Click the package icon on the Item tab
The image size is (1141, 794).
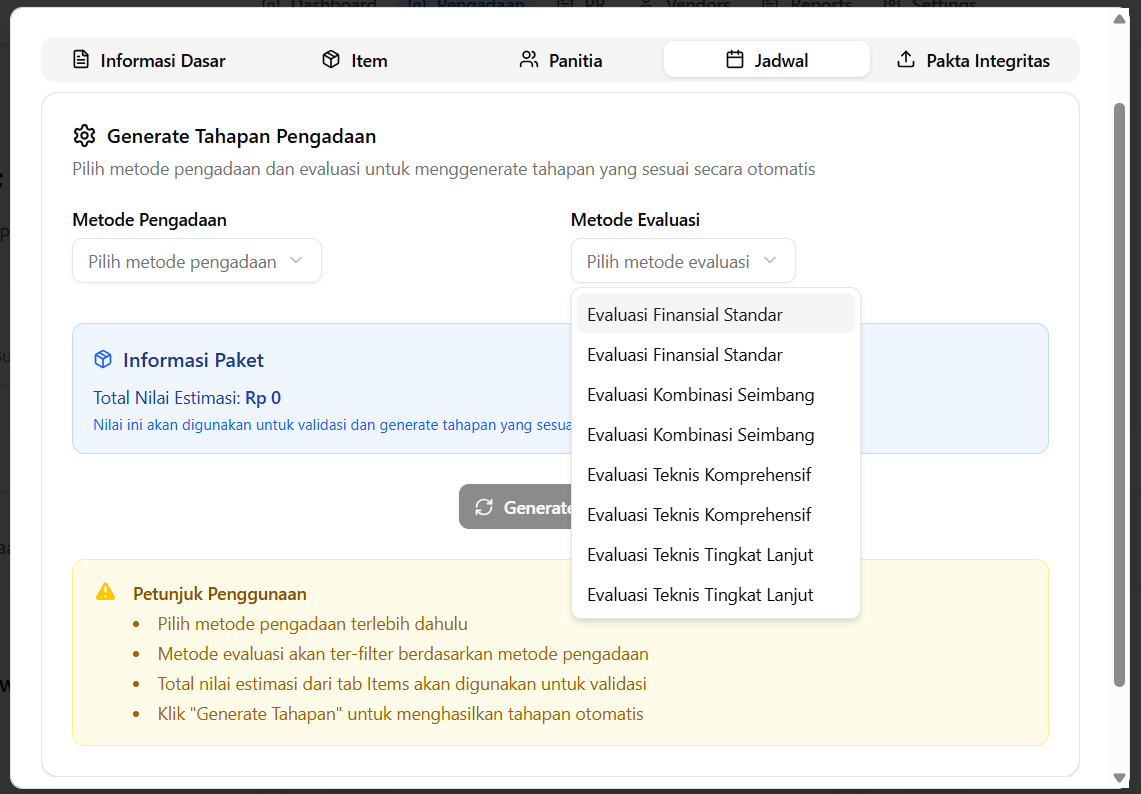[x=330, y=59]
